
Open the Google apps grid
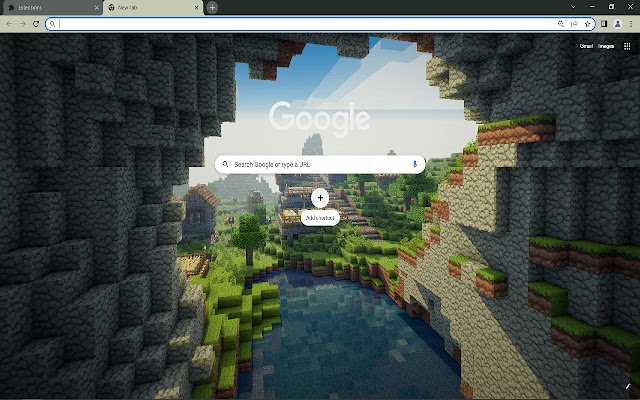pos(627,46)
